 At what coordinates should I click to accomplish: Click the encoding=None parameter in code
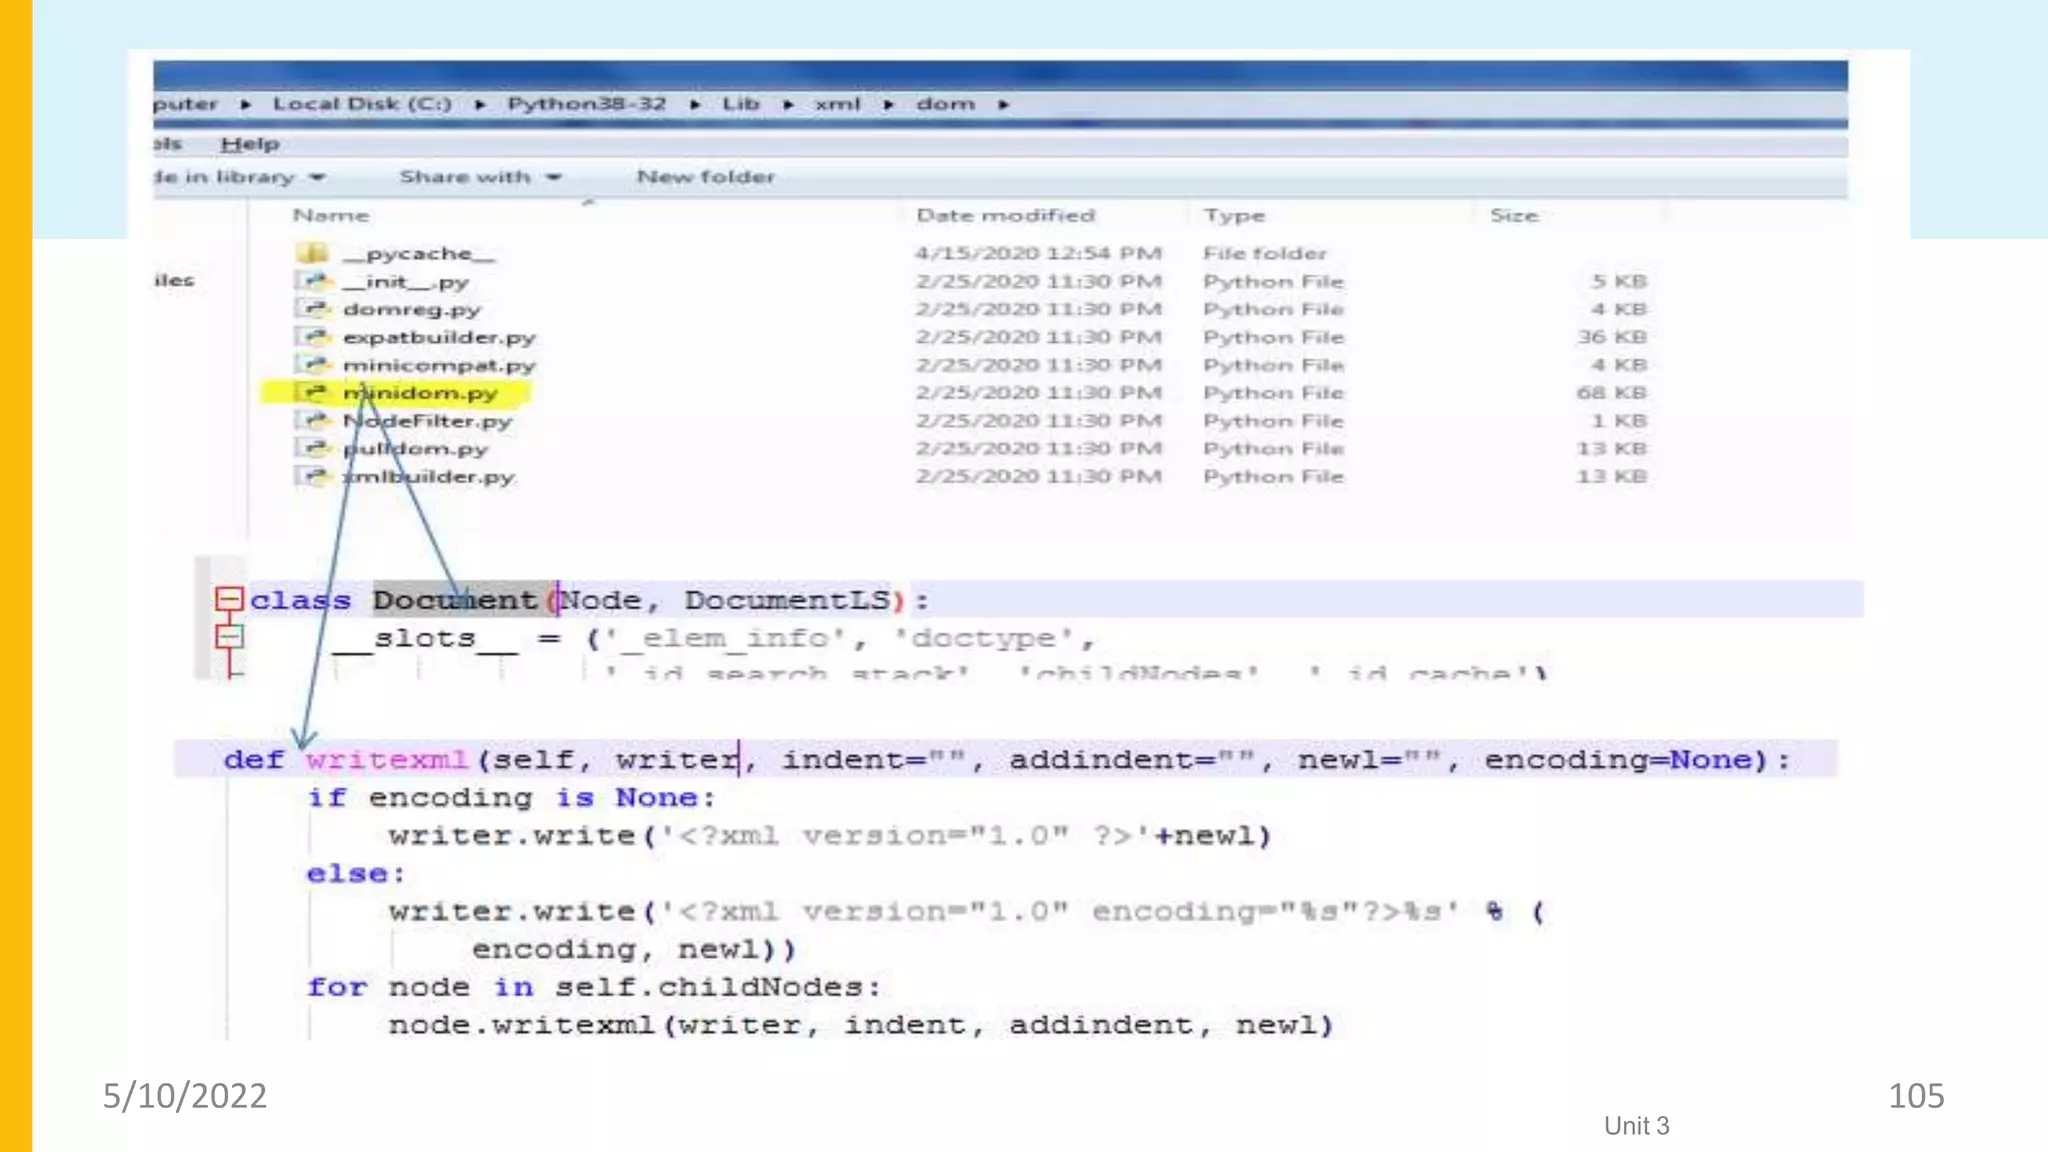1619,760
